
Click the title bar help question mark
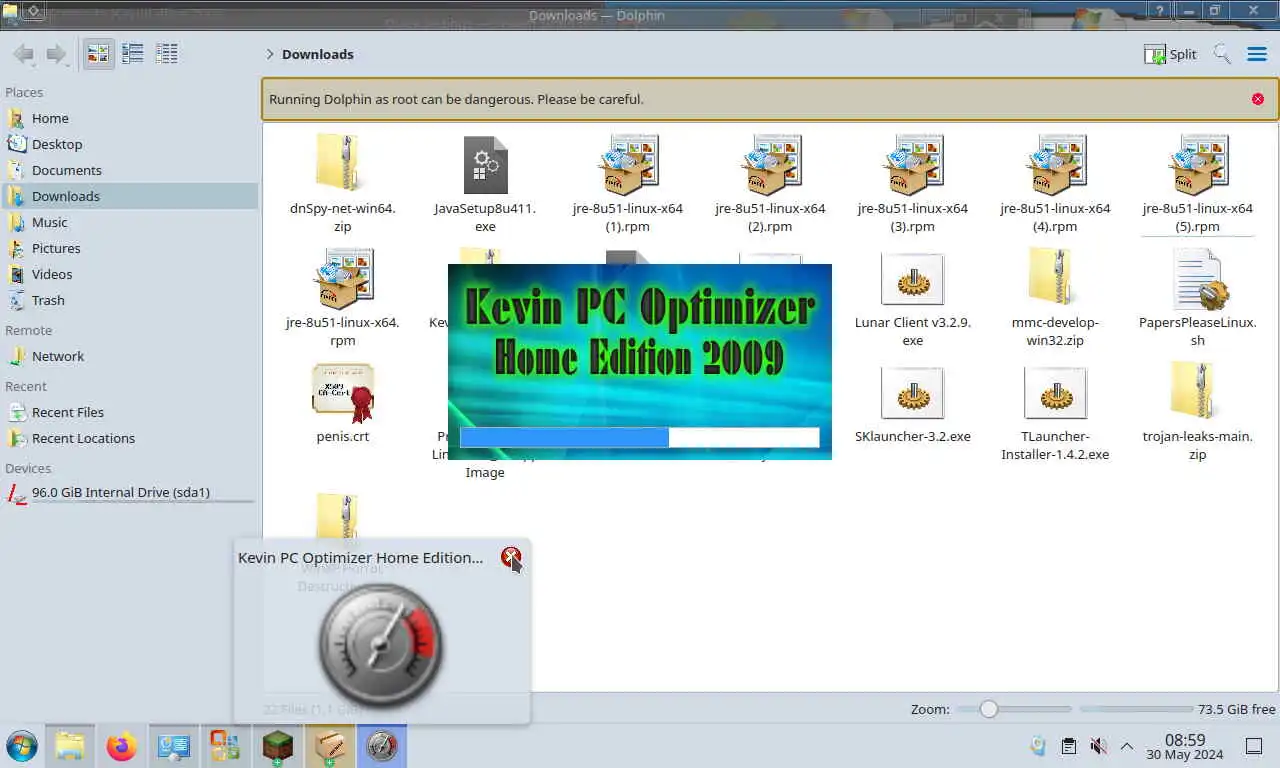(x=1160, y=10)
